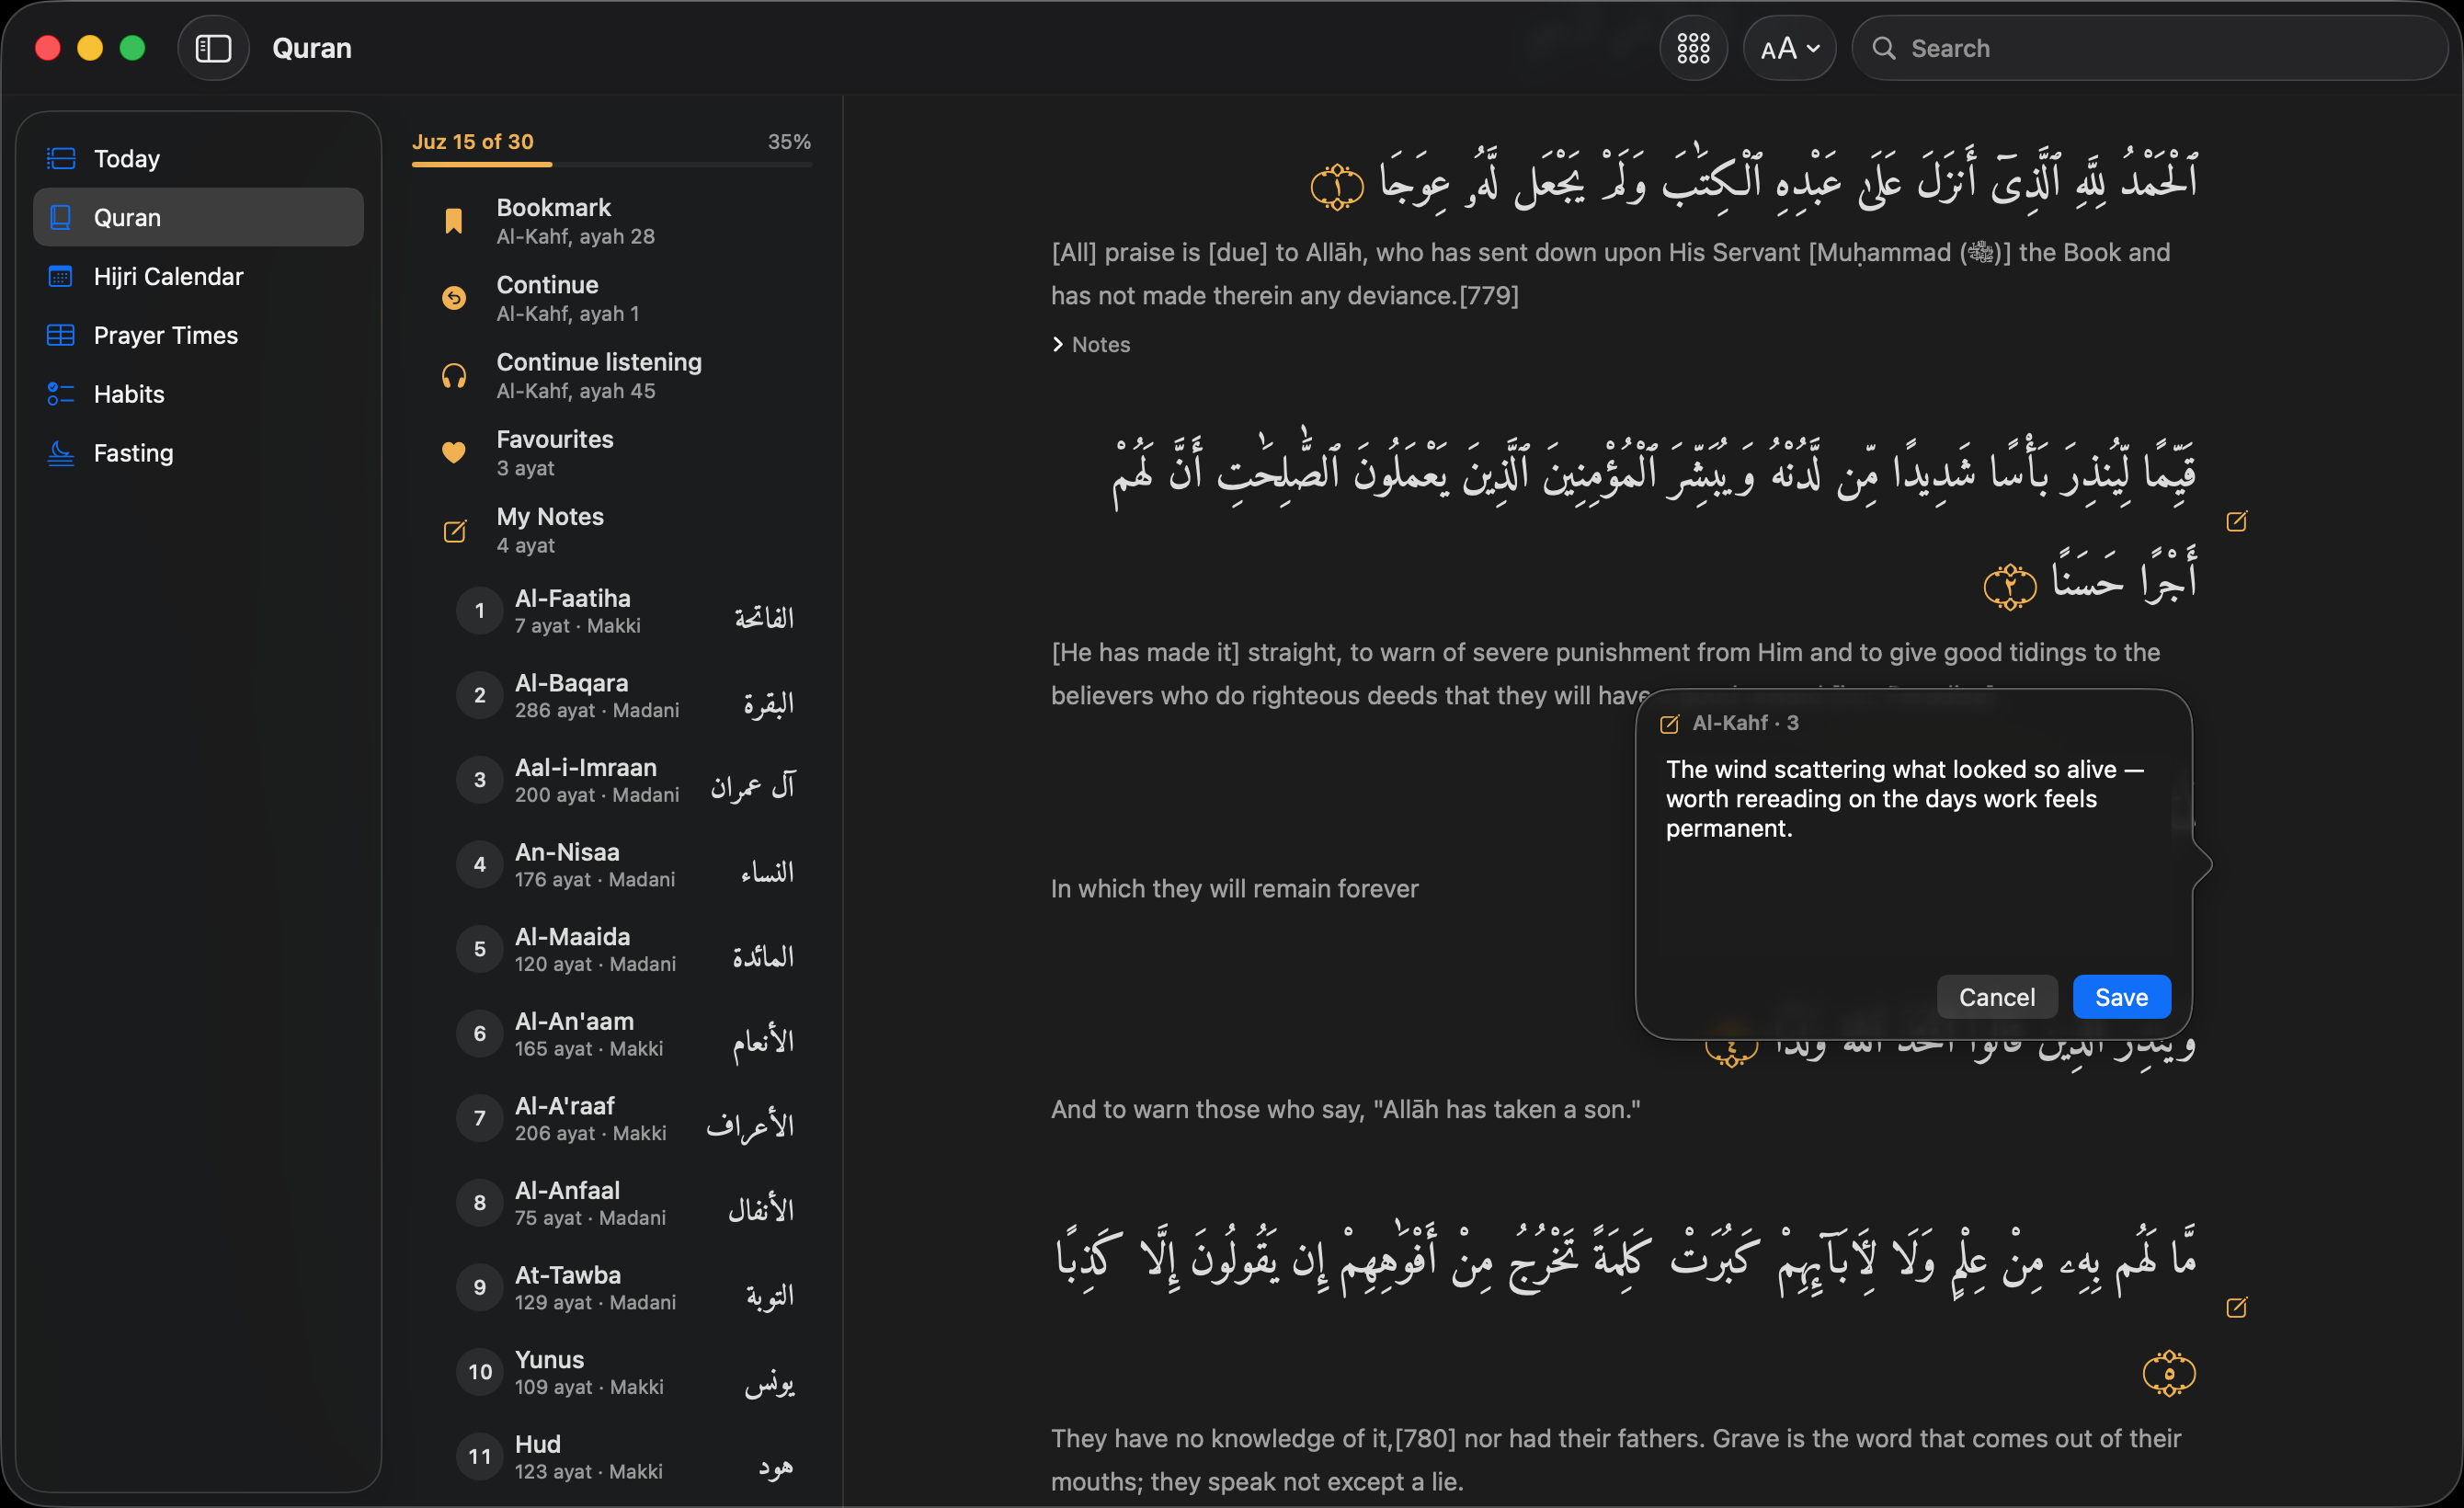
Task: Click the Juz 15 of 30 progress bar
Action: [612, 164]
